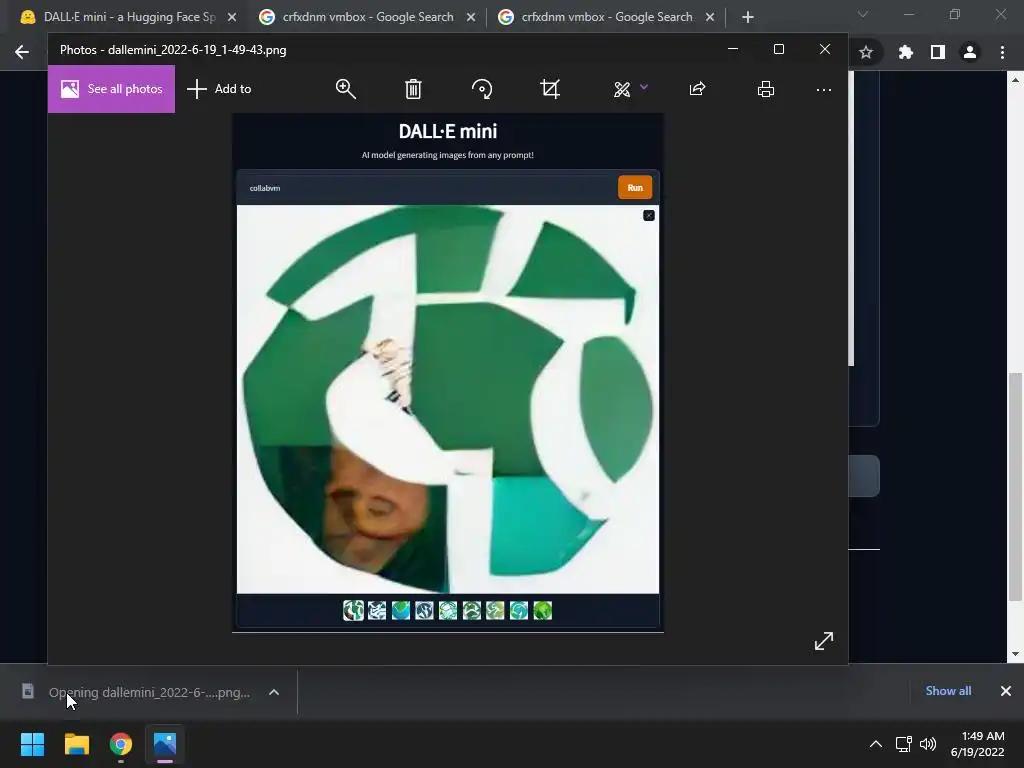
Task: Bookmark page with star icon
Action: (x=866, y=52)
